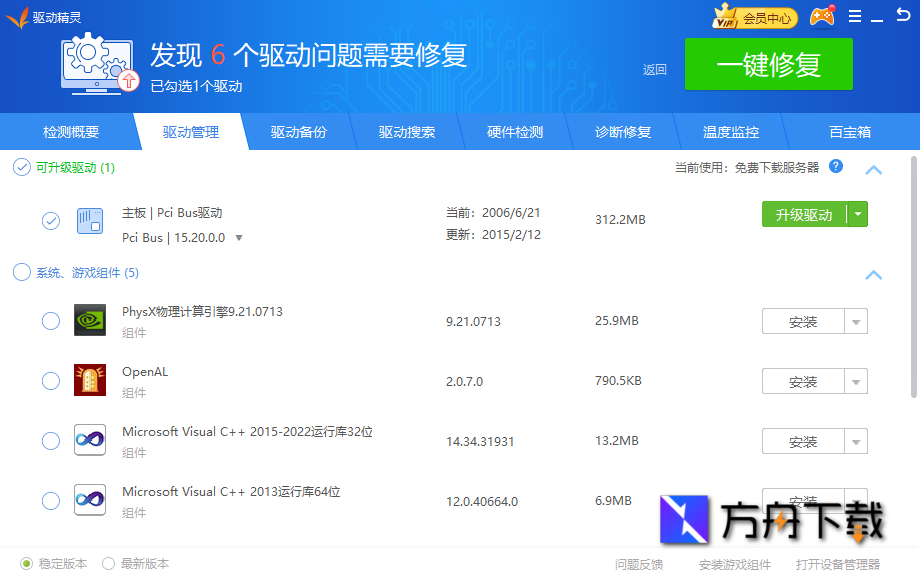Viewport: 920px width, 580px height.
Task: Click the help question mark beside 免费下载服务器
Action: click(x=837, y=166)
